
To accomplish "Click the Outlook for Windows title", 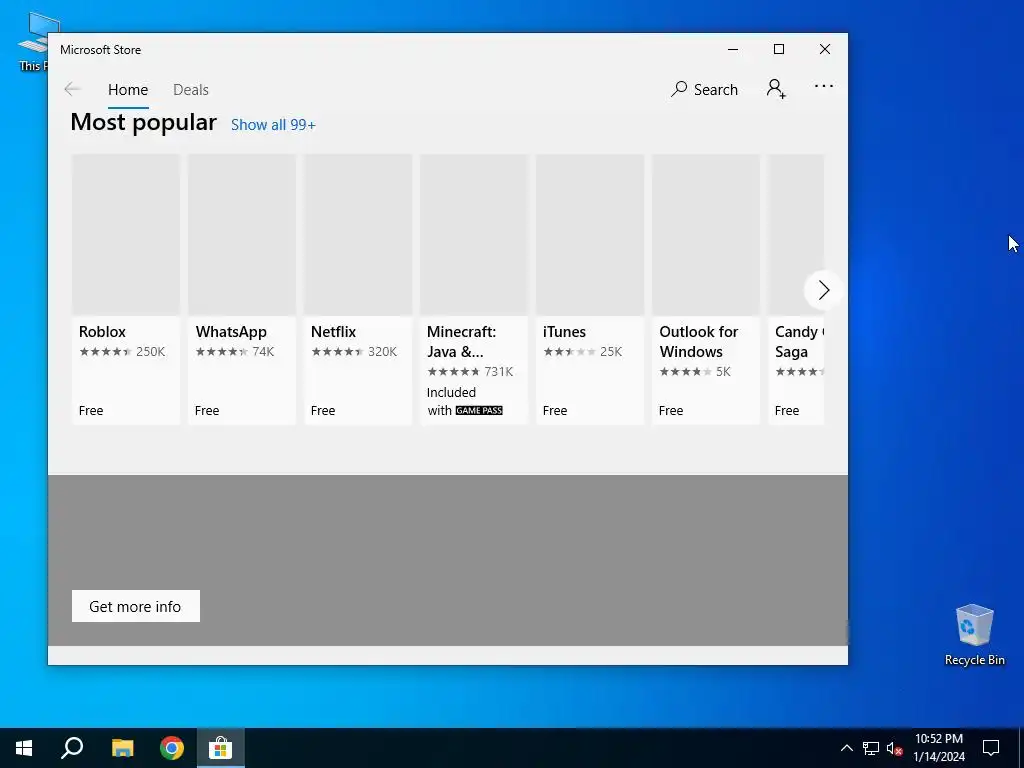I will tap(699, 342).
